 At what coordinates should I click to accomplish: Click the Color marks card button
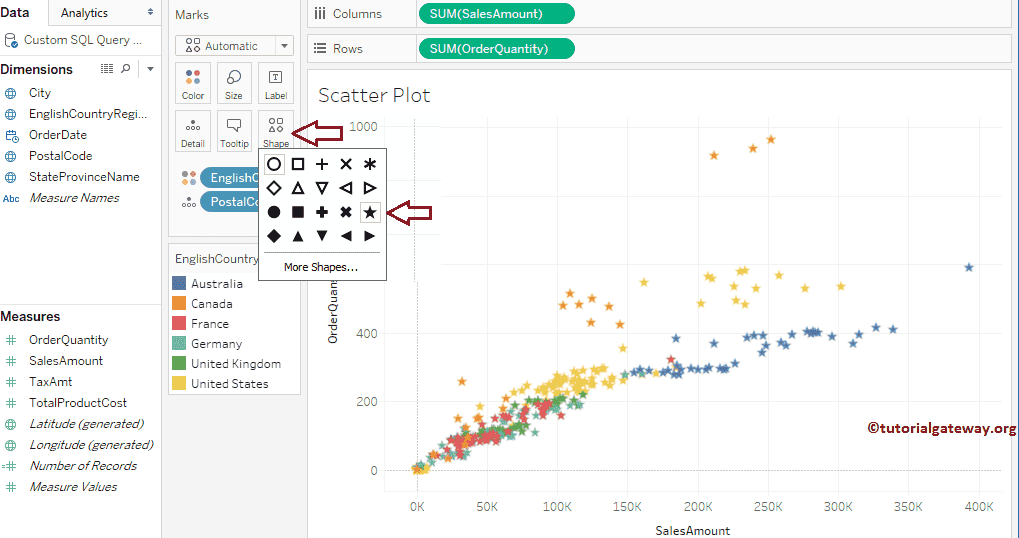193,84
